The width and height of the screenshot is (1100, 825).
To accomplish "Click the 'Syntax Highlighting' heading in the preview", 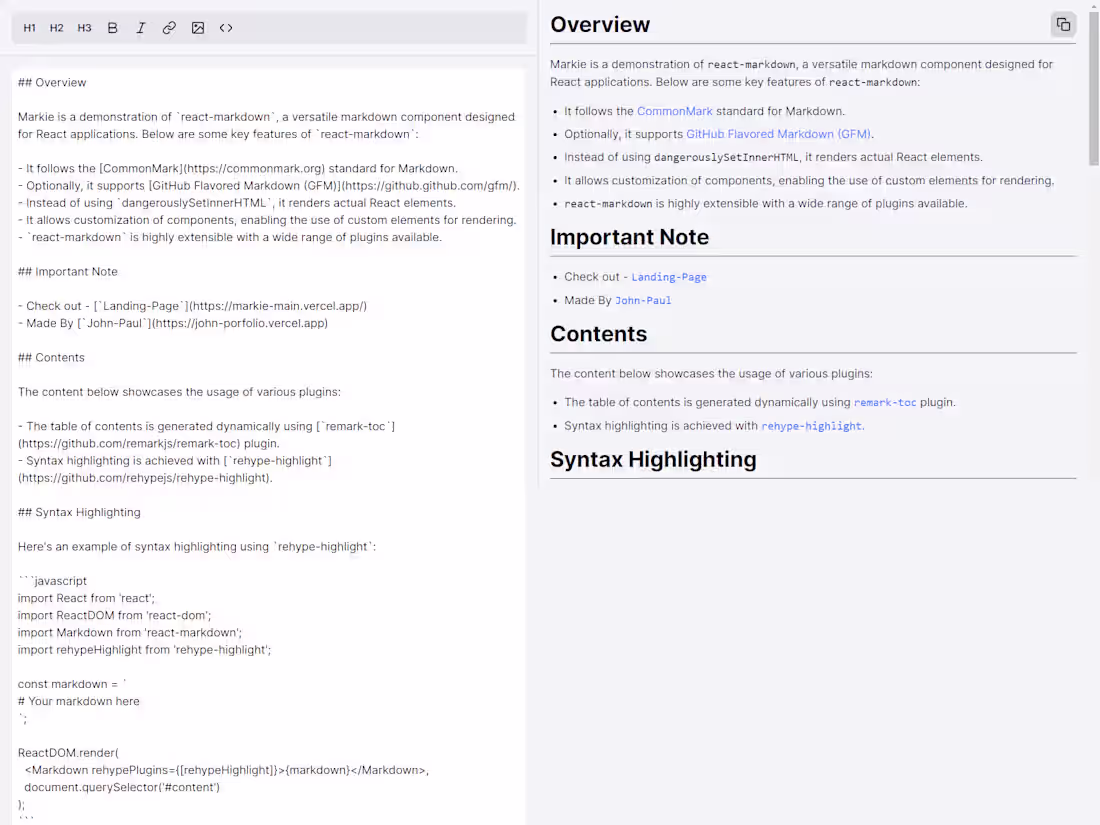I will point(653,460).
